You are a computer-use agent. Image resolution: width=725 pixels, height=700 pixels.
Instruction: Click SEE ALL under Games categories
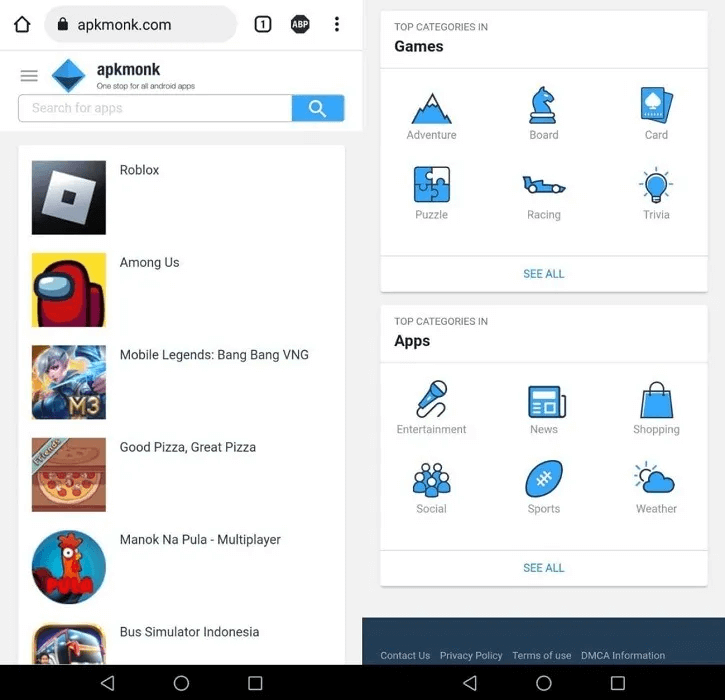pyautogui.click(x=544, y=274)
